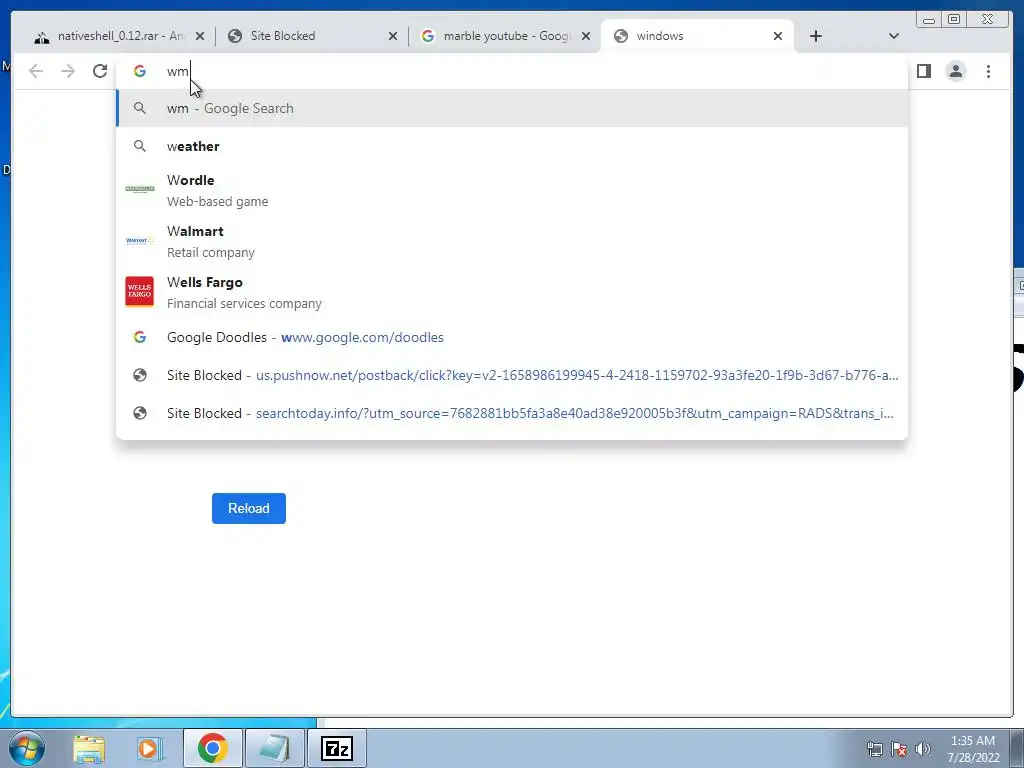Open the Windows Start orb
Viewport: 1024px width, 768px height.
coord(27,748)
